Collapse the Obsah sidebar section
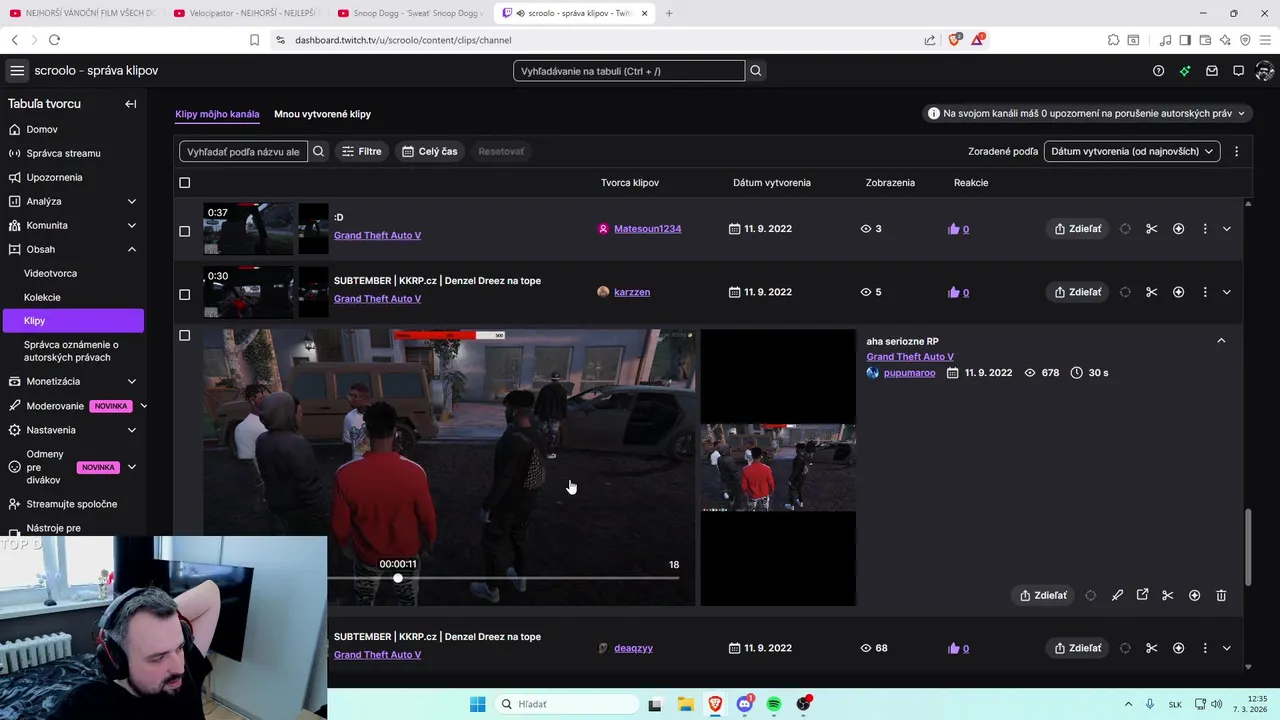 (x=132, y=249)
